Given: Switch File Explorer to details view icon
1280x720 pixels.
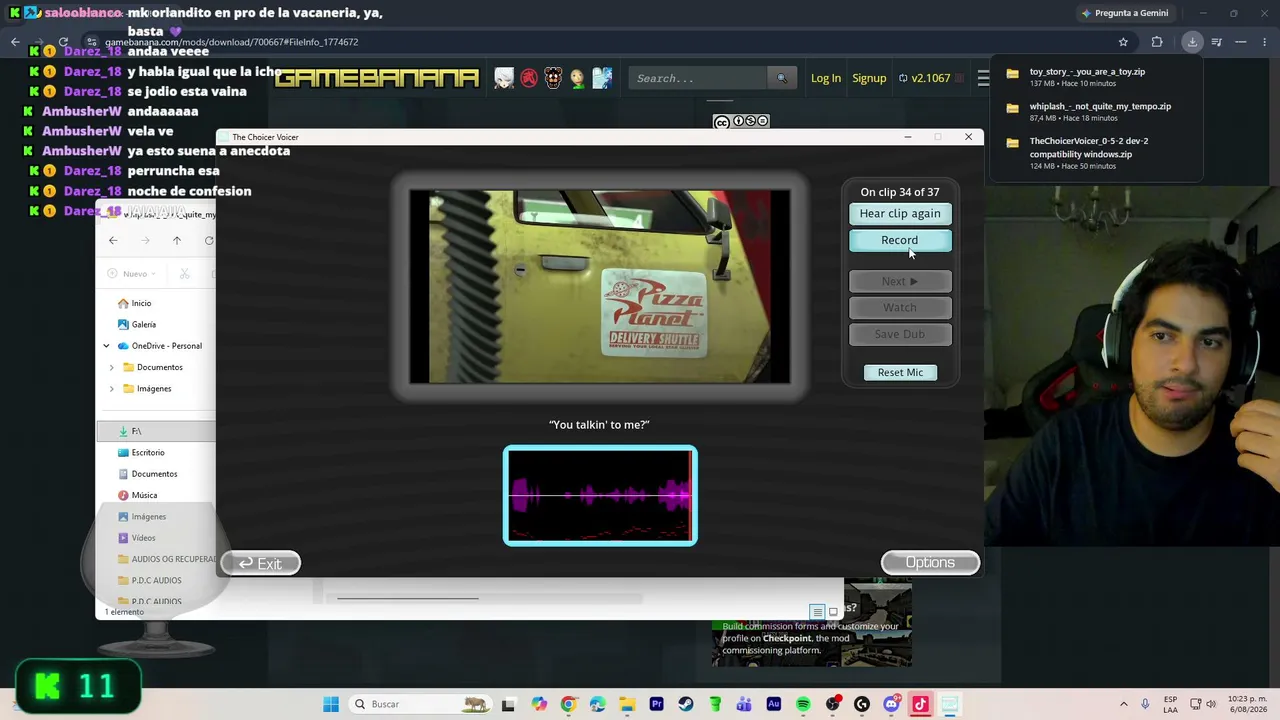Looking at the screenshot, I should (817, 612).
